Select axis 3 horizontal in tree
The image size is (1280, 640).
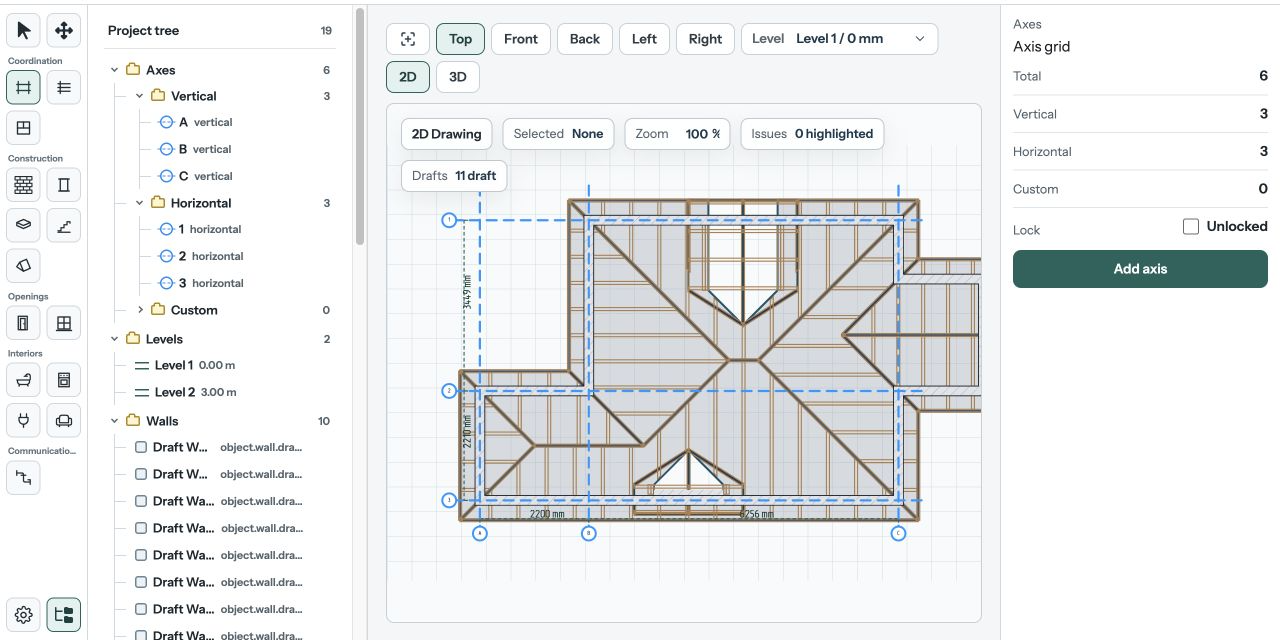pos(211,283)
